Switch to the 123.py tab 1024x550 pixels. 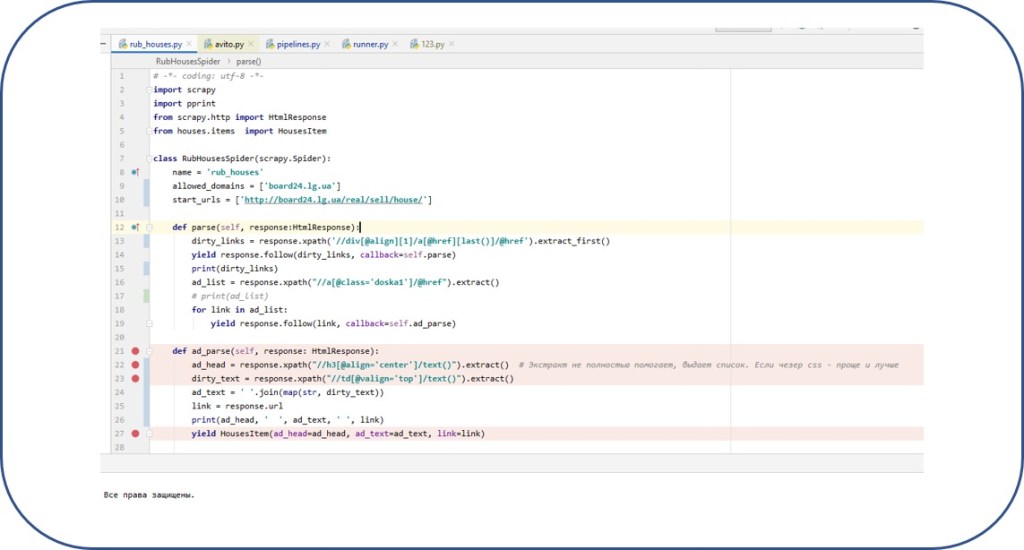point(432,44)
